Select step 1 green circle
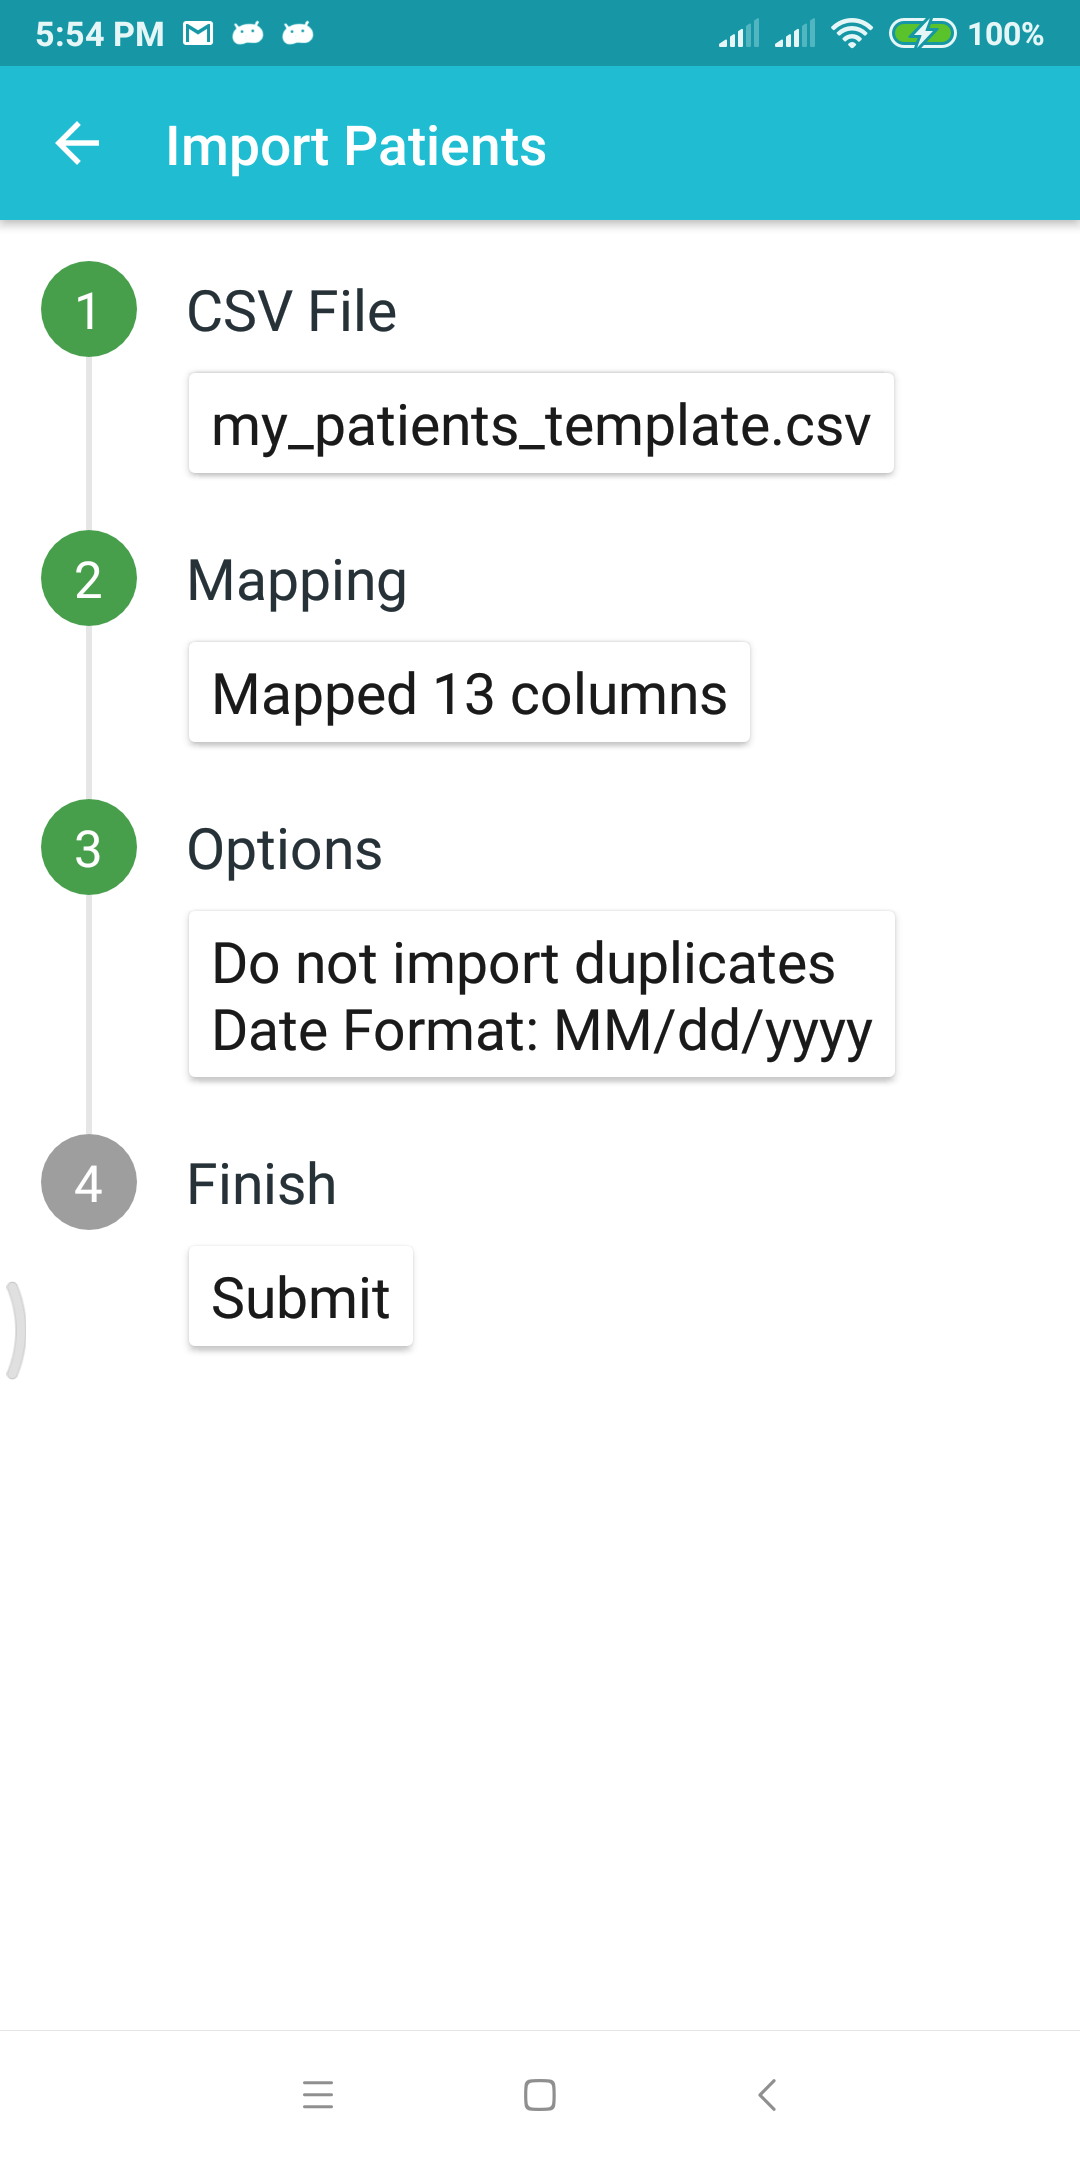The image size is (1080, 2160). [x=89, y=309]
